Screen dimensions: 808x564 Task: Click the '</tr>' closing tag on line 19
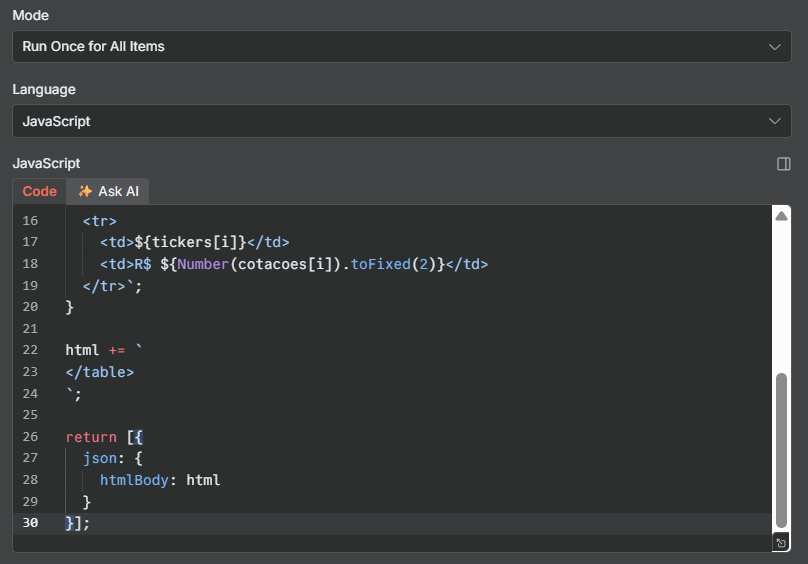[x=104, y=286]
